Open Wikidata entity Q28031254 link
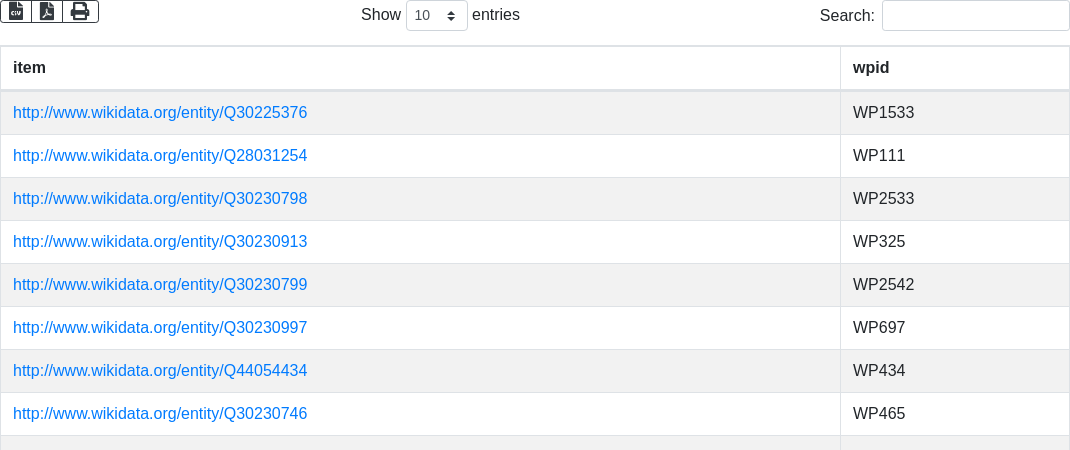This screenshot has height=450, width=1070. pyautogui.click(x=160, y=156)
